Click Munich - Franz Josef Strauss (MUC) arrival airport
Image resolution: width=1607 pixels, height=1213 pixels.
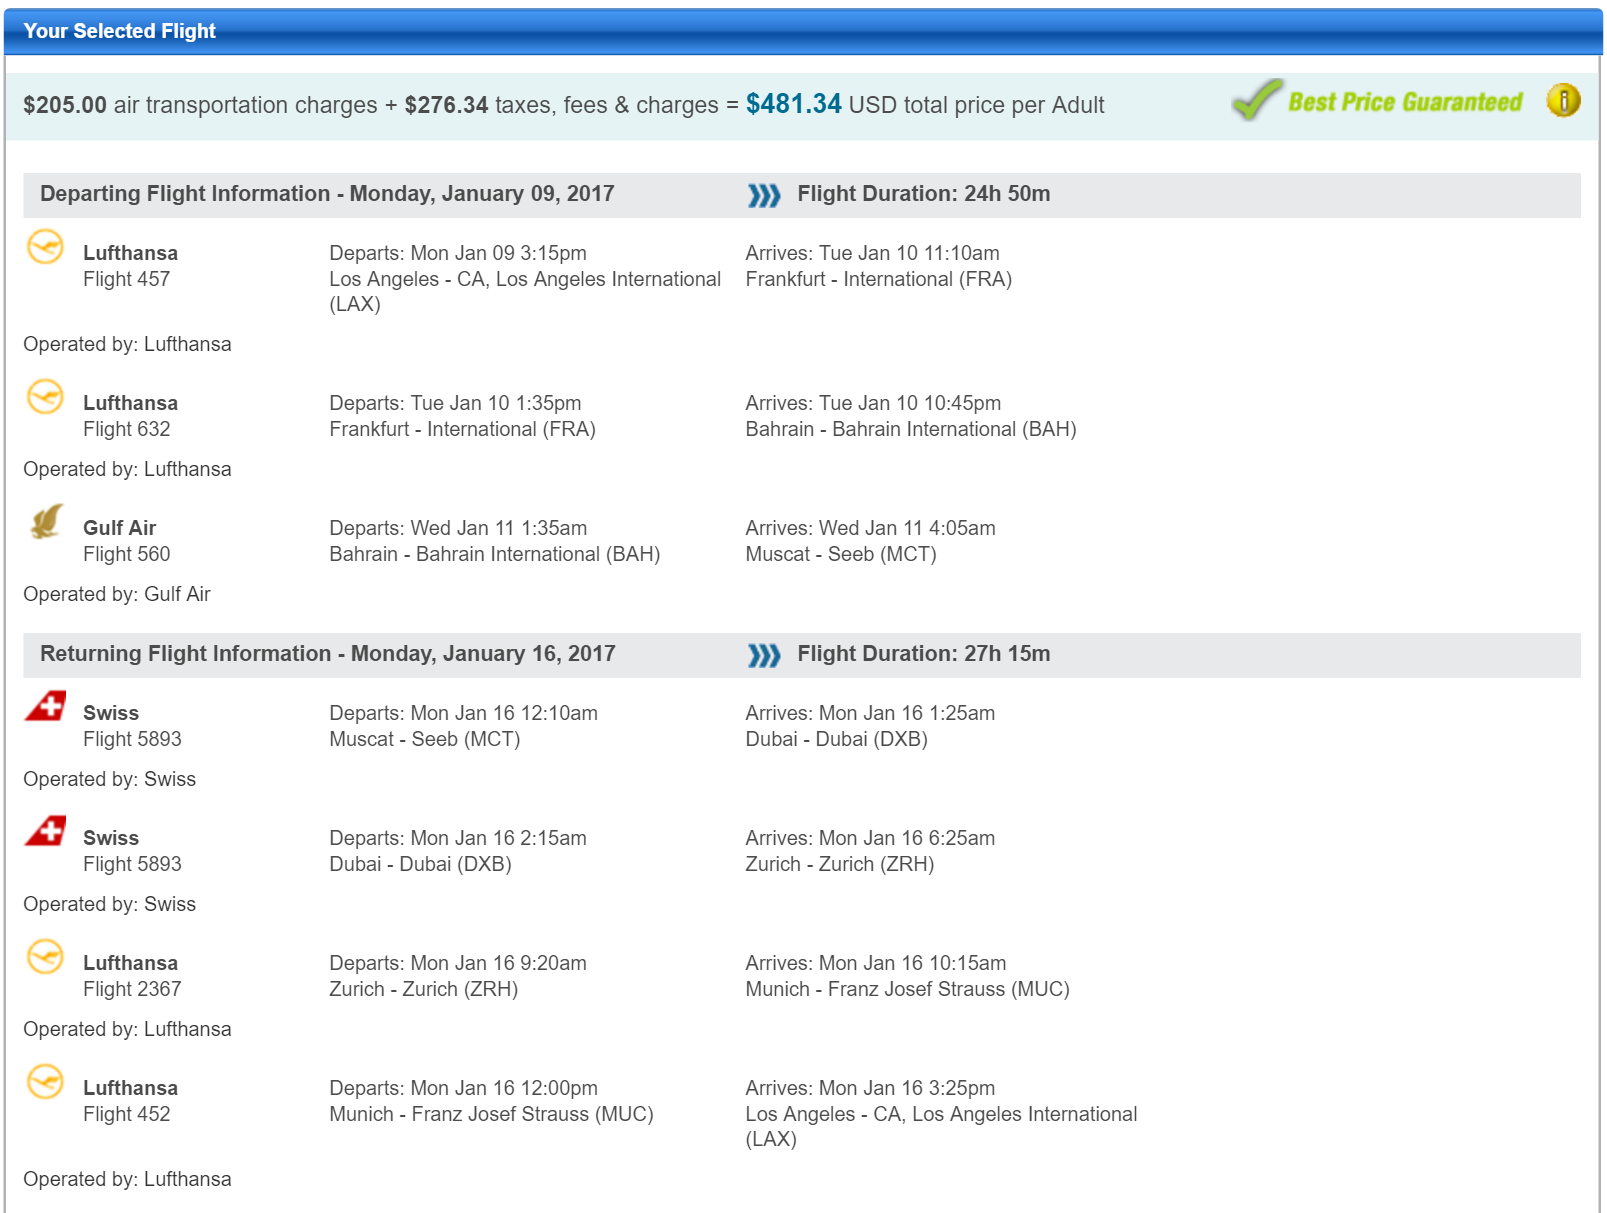coord(908,989)
